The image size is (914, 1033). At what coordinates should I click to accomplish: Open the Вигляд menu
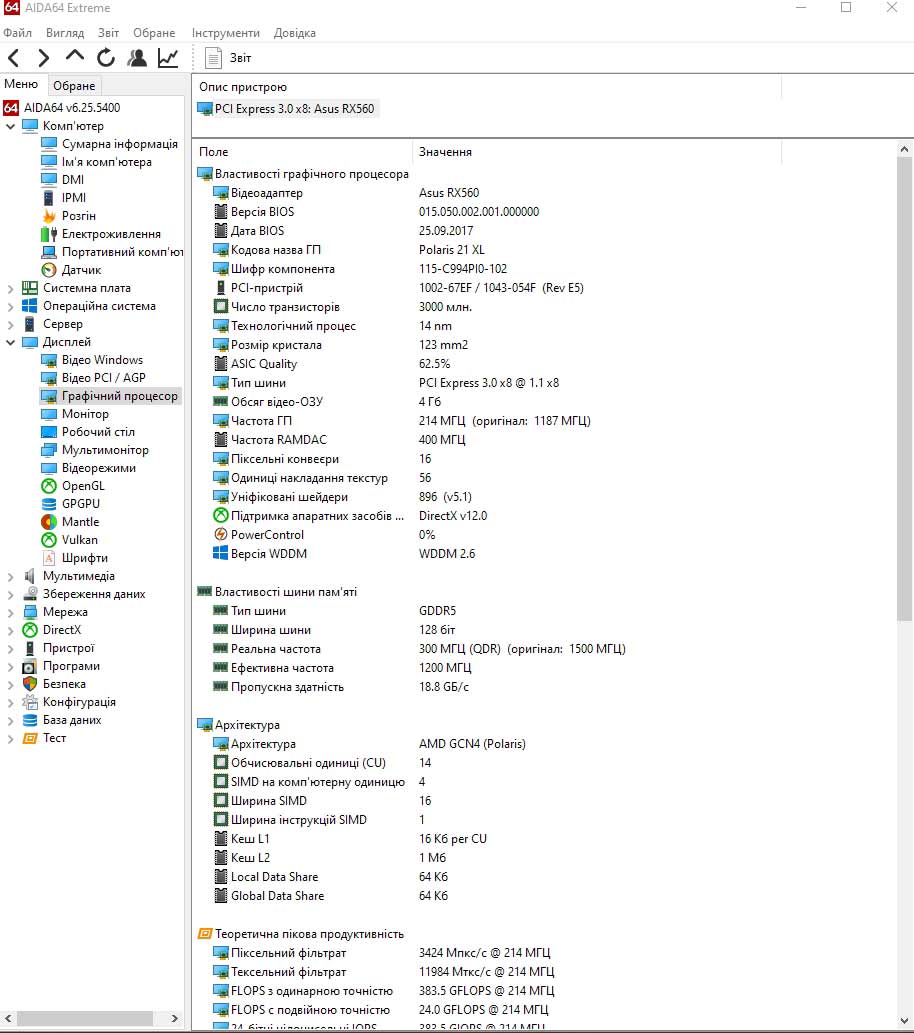click(x=65, y=33)
